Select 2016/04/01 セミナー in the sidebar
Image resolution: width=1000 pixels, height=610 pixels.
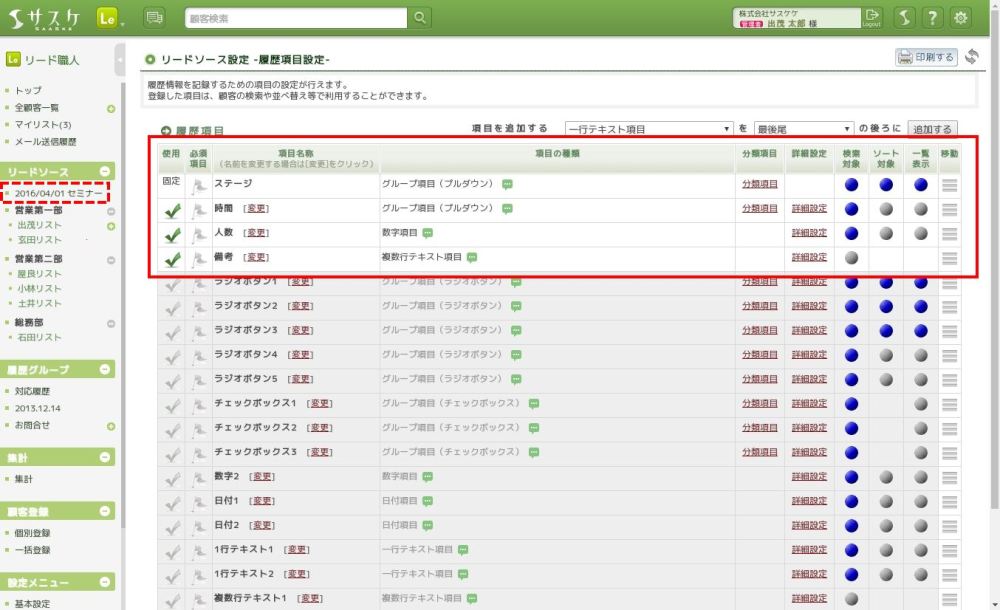[58, 192]
